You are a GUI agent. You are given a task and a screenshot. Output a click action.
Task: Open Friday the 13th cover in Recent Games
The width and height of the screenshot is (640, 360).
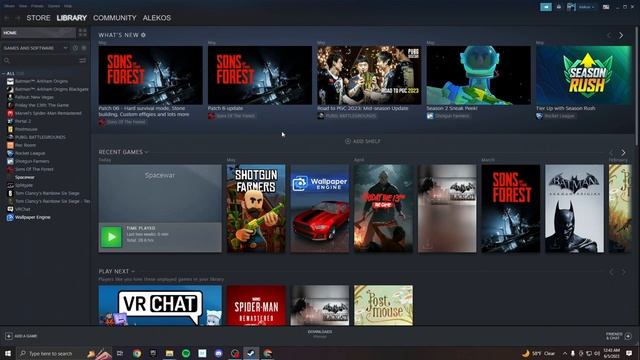pos(383,209)
